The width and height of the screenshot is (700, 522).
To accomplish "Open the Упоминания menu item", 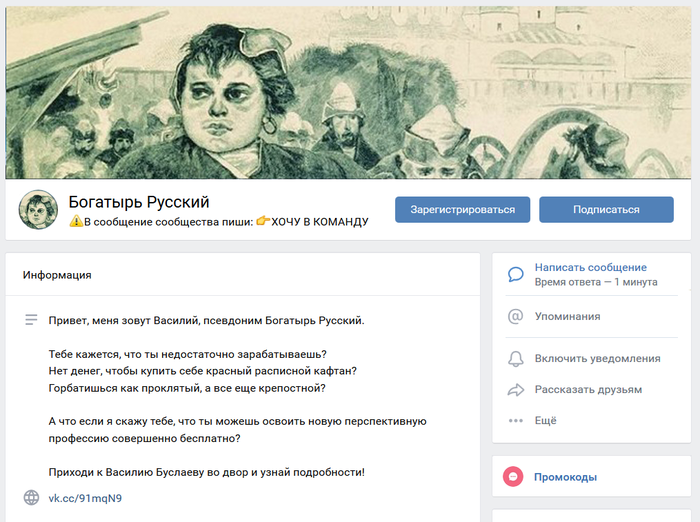I will point(567,316).
